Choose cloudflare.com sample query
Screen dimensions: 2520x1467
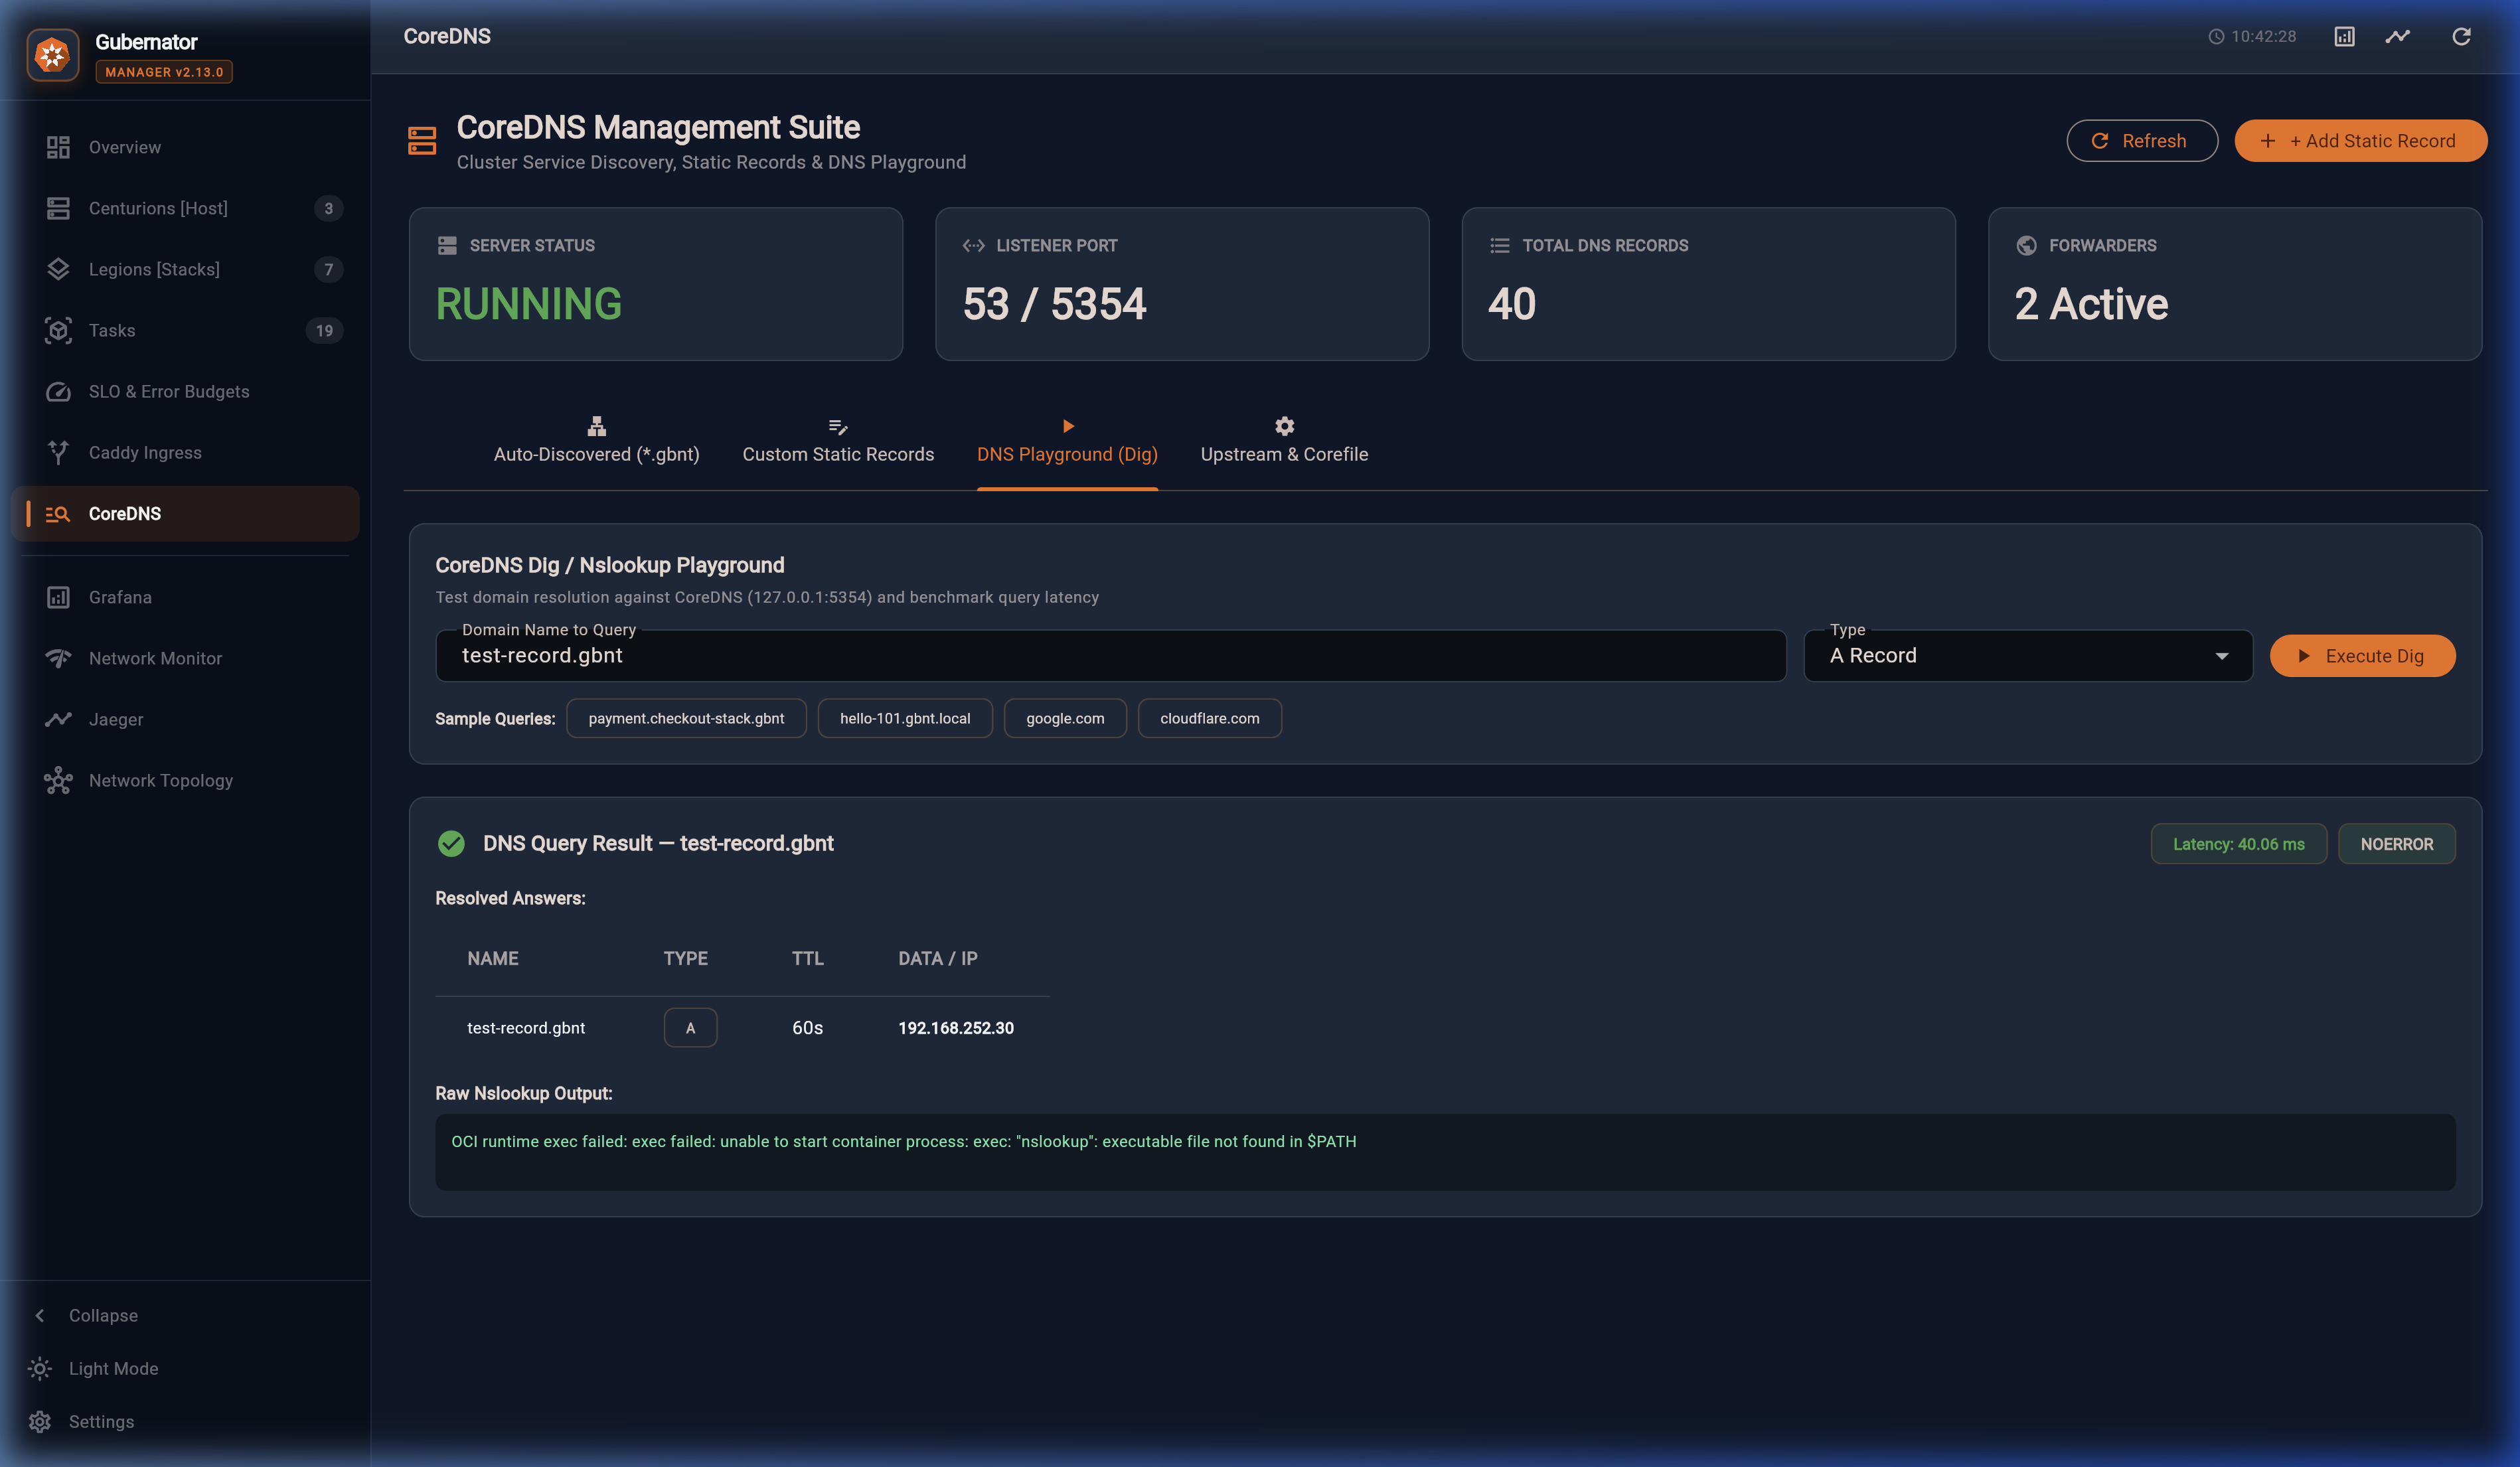(1210, 718)
